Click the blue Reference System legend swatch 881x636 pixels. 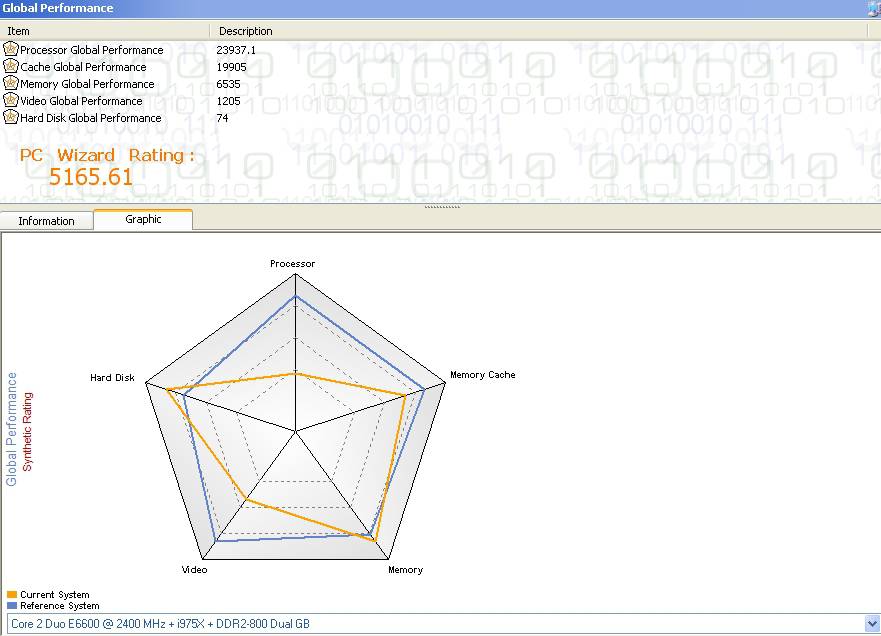[x=12, y=606]
